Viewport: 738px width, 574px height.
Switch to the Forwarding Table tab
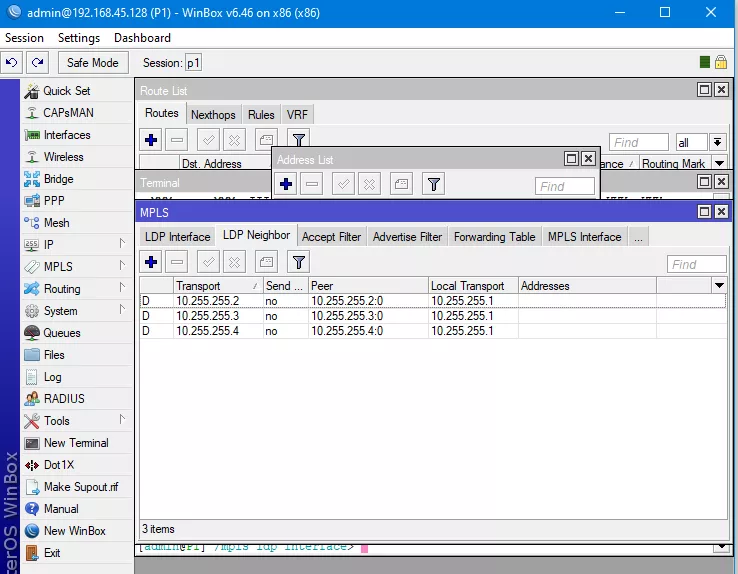(495, 237)
